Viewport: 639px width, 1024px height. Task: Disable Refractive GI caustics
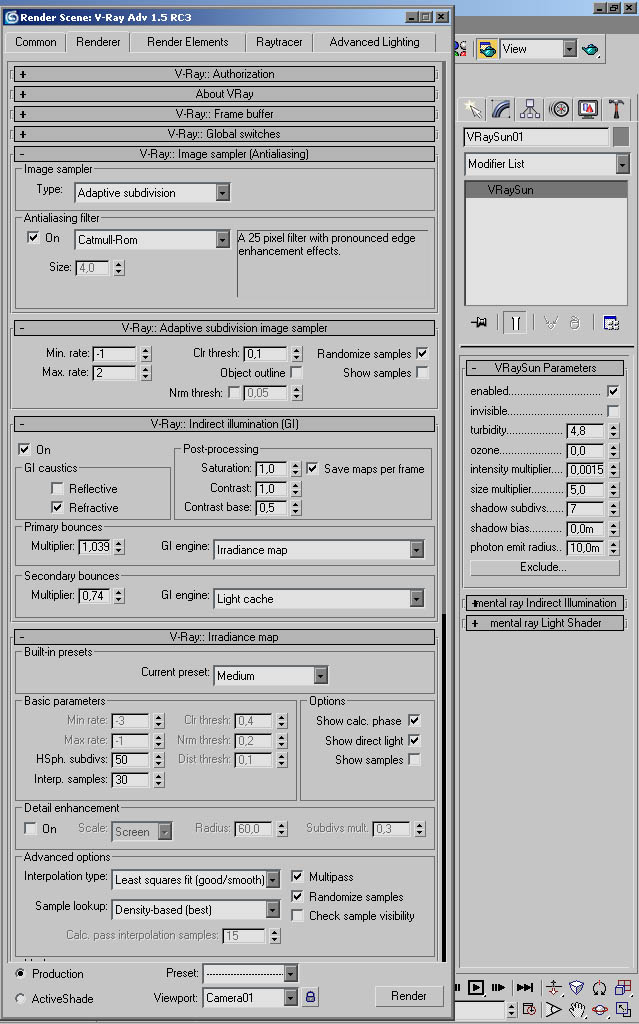coord(57,507)
